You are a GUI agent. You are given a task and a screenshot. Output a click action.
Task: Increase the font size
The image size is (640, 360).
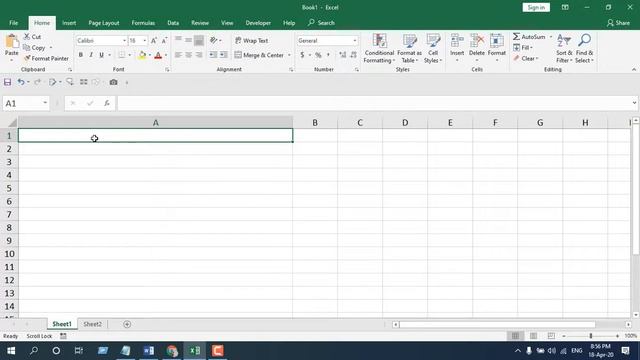[154, 40]
